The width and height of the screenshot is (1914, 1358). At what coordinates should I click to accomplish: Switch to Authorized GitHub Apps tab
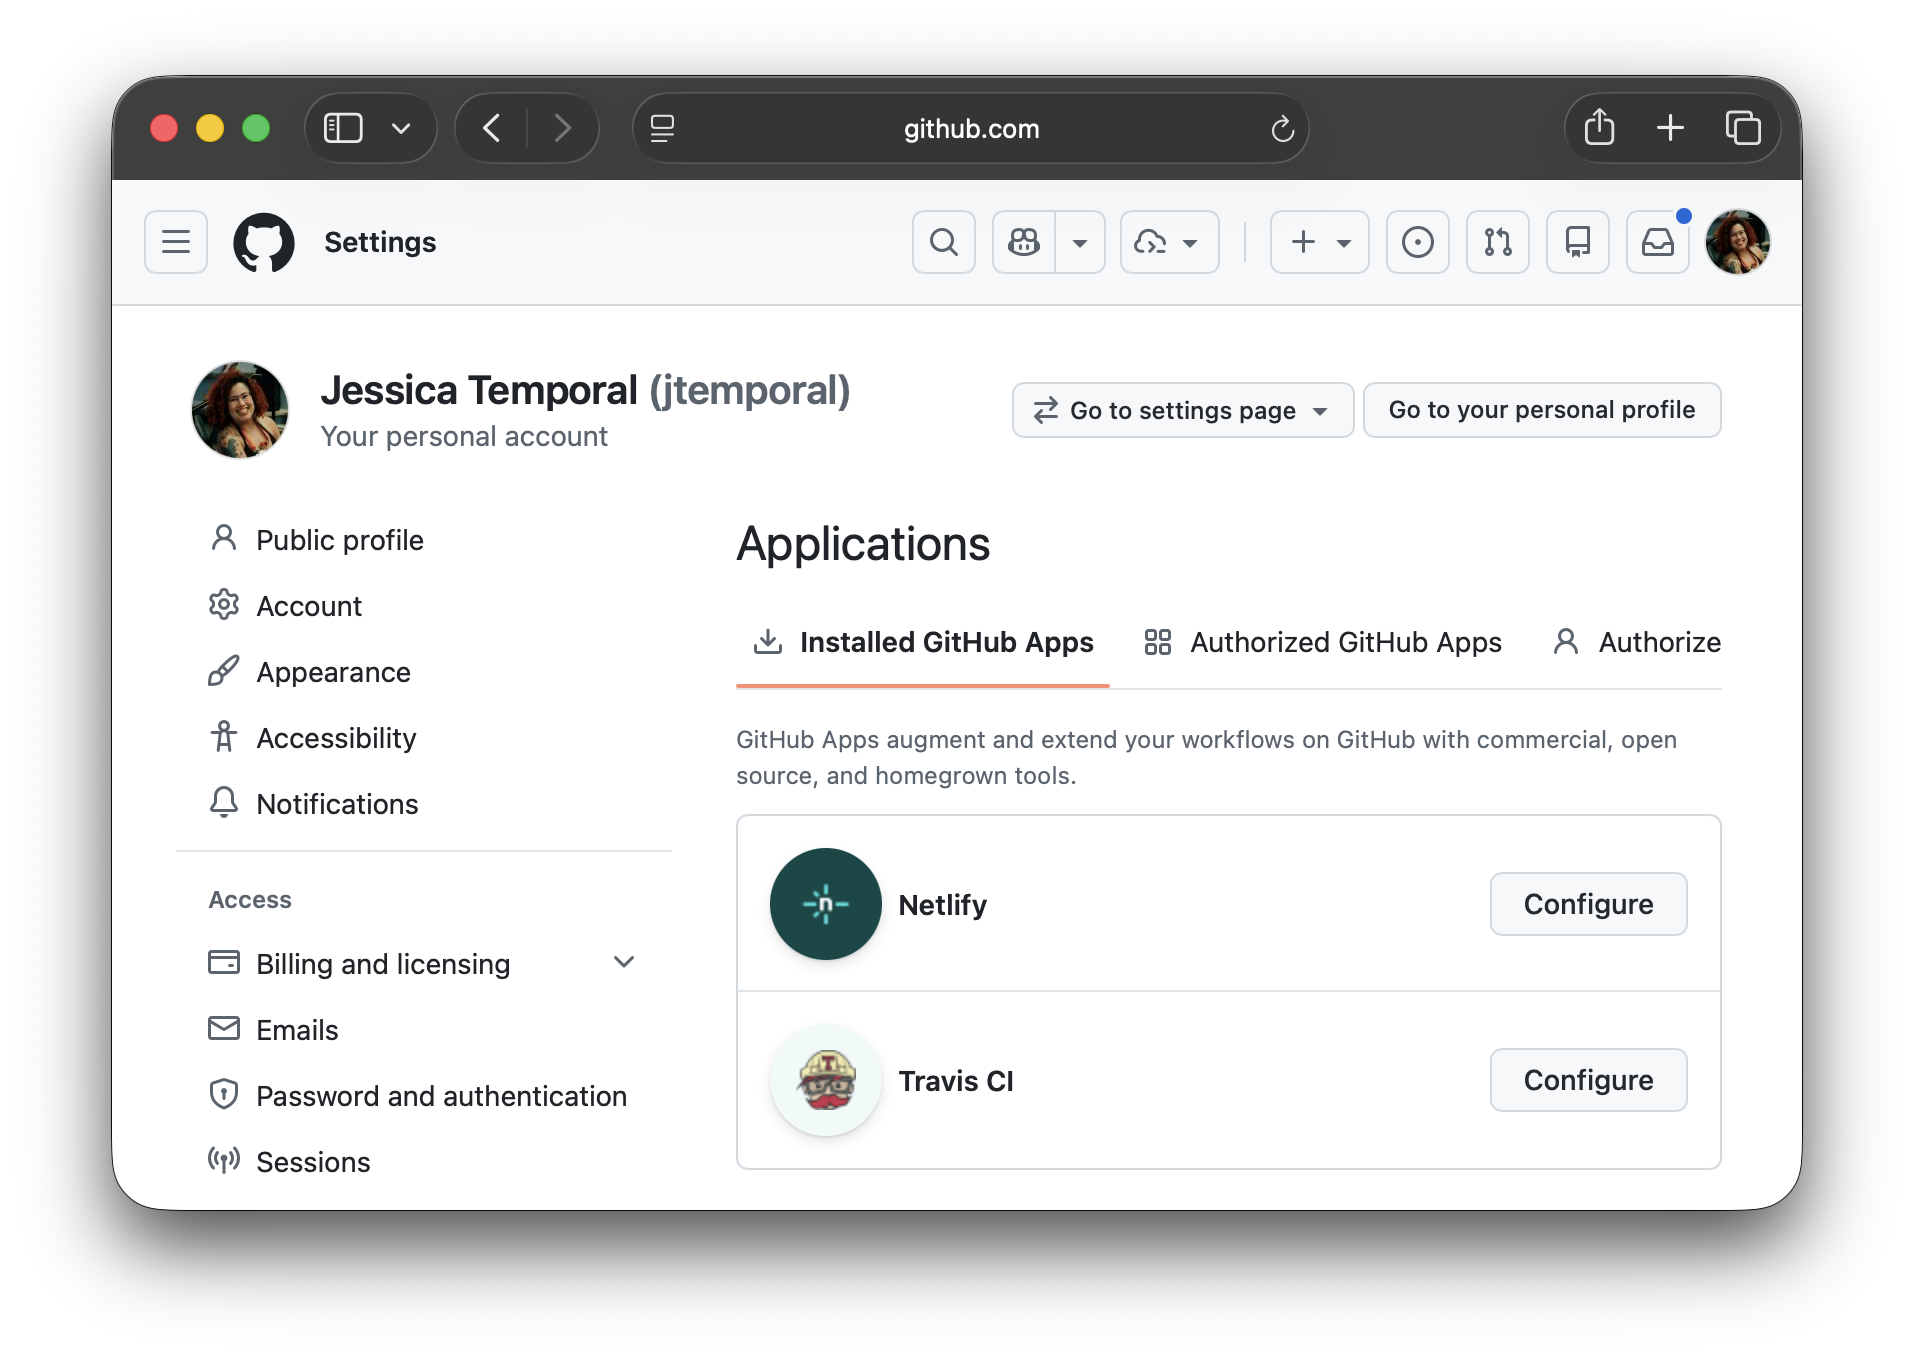pyautogui.click(x=1322, y=642)
